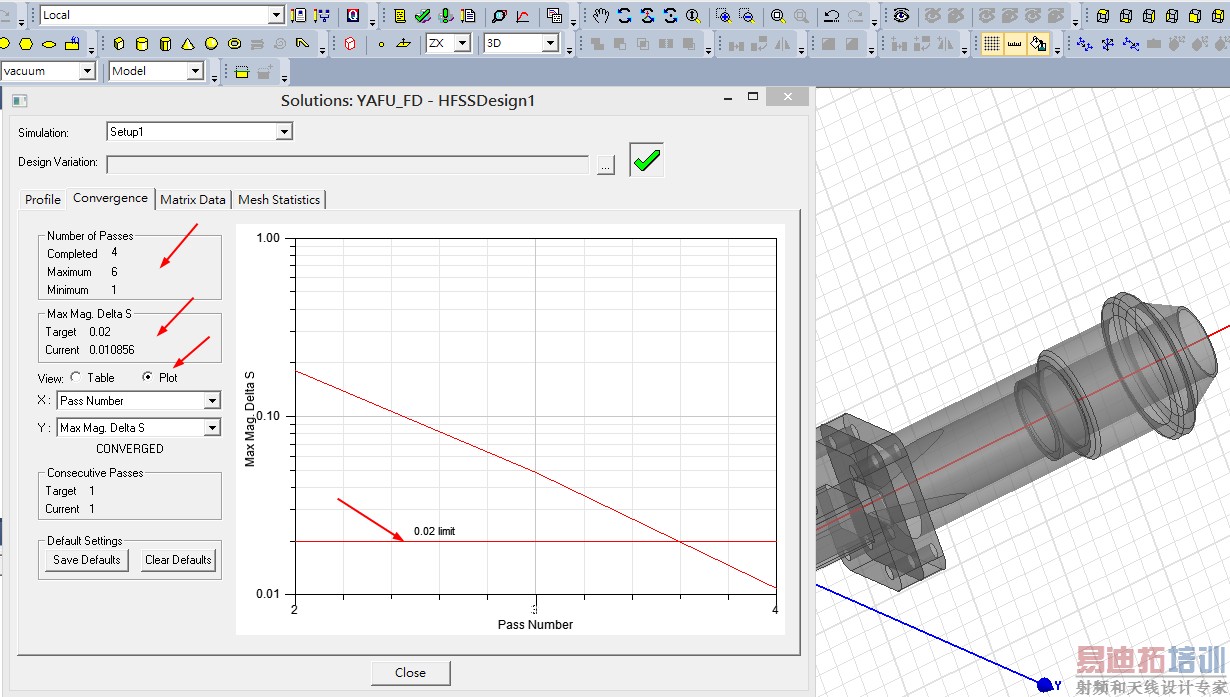1230x697 pixels.
Task: Click the Validate green checkmark toolbar icon
Action: [423, 16]
